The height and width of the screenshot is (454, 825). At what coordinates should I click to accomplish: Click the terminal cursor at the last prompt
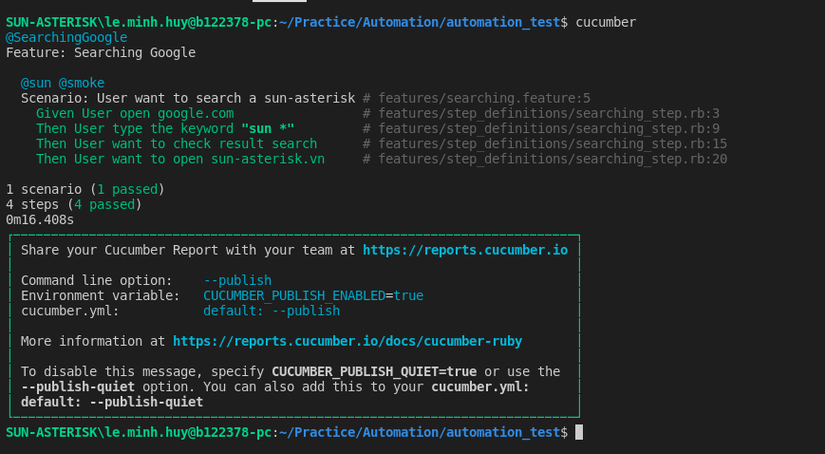point(579,432)
